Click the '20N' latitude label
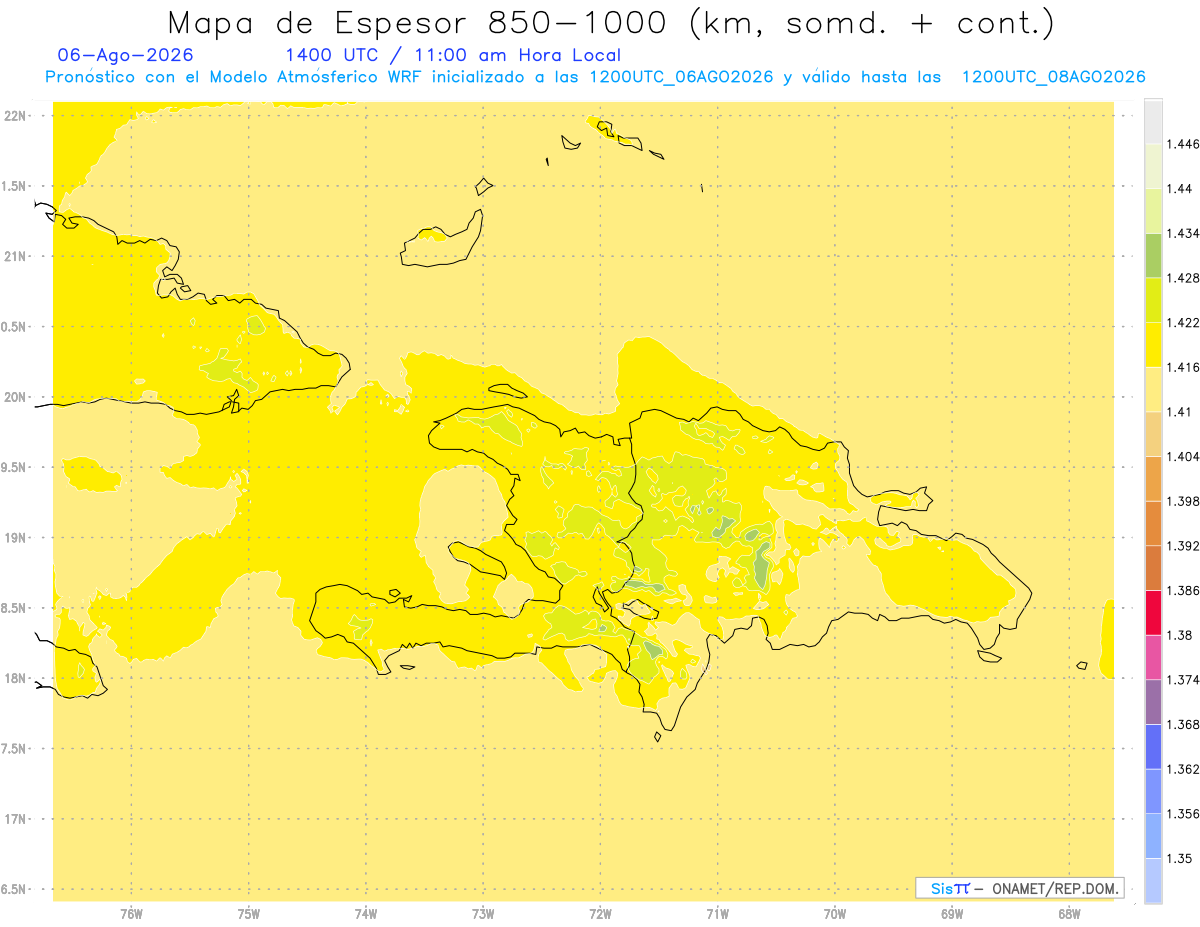Screen dimensions: 1200x927 [x=15, y=397]
